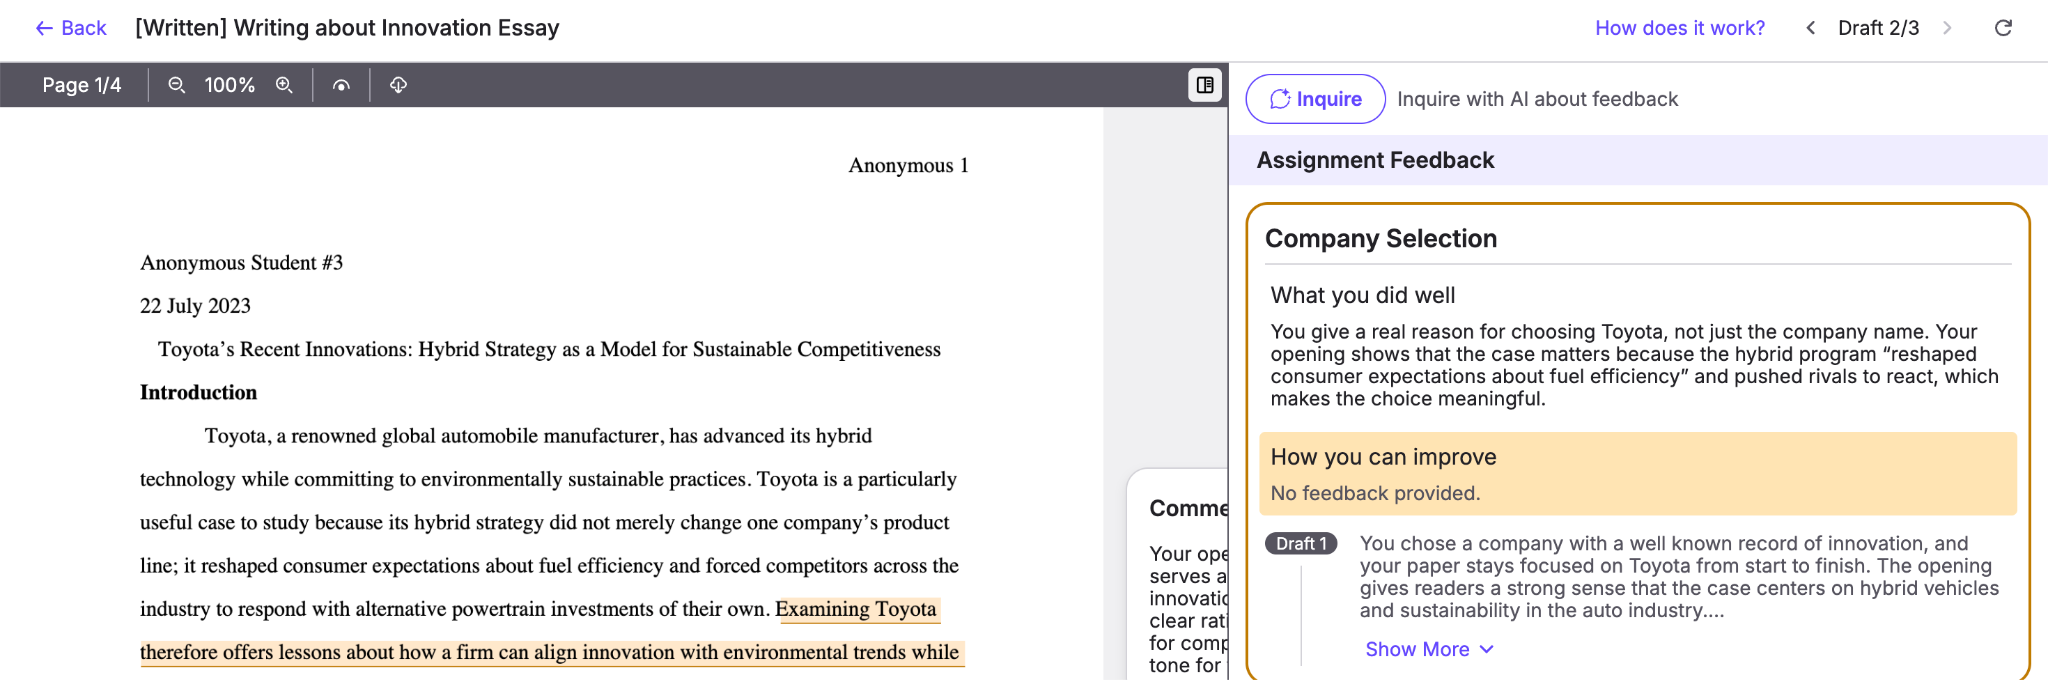2048x680 pixels.
Task: Download the document with cloud icon
Action: 398,85
